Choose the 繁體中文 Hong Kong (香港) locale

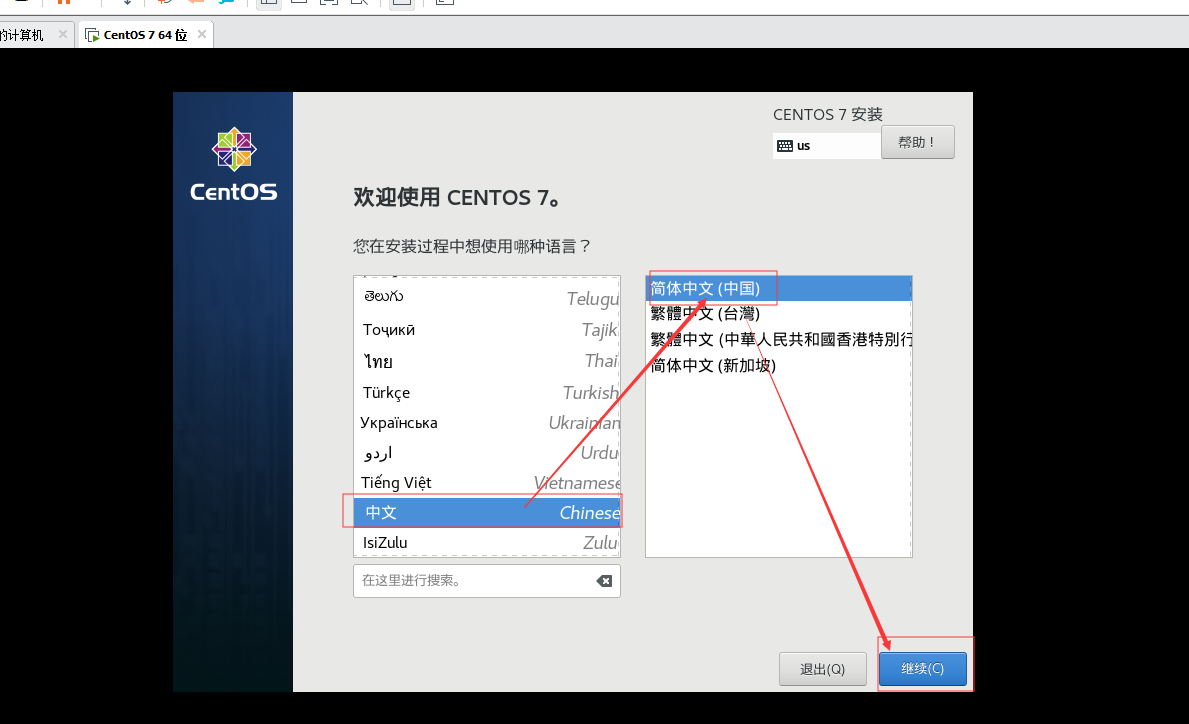(779, 340)
